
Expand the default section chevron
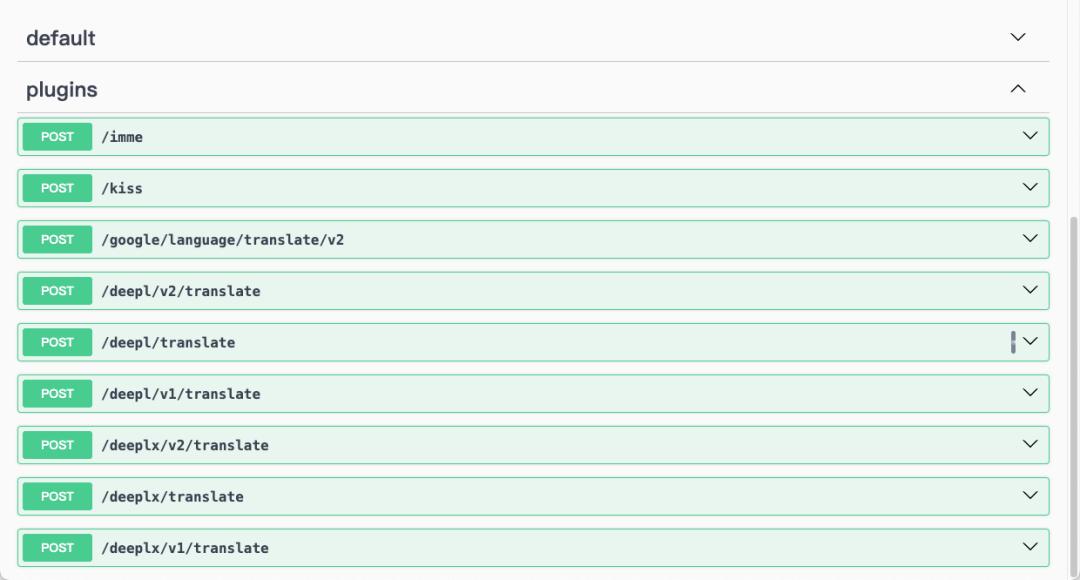[1018, 37]
